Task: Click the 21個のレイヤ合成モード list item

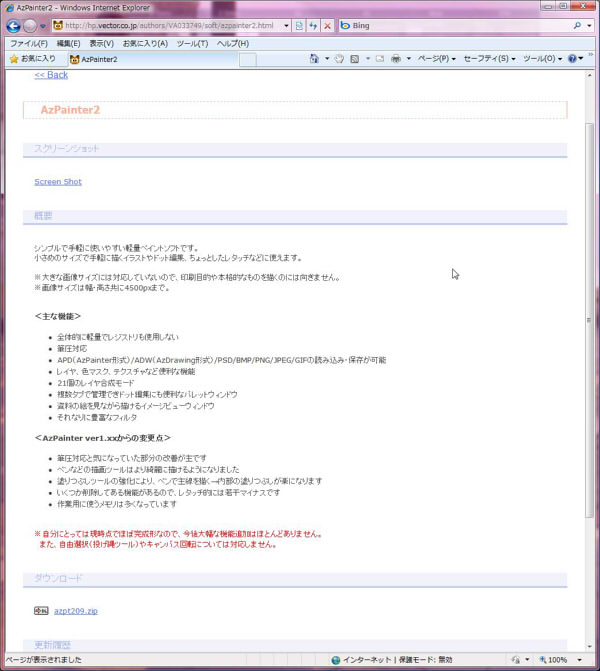Action: click(x=95, y=383)
